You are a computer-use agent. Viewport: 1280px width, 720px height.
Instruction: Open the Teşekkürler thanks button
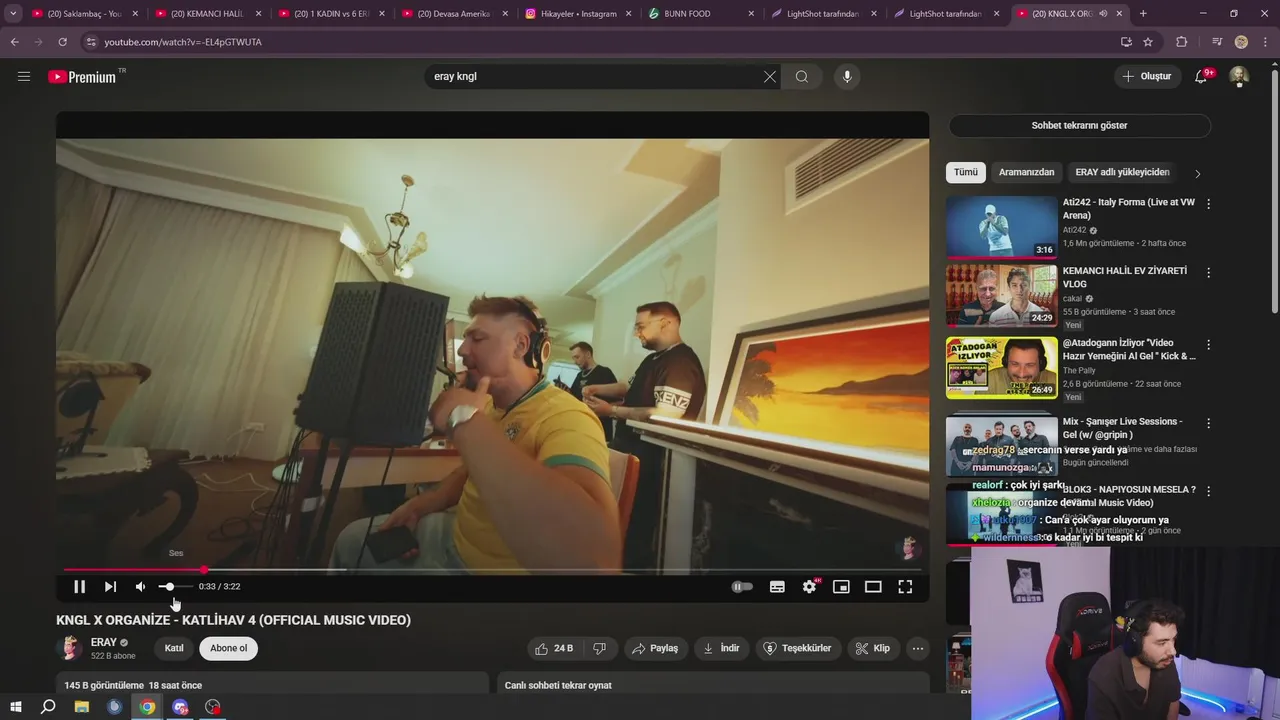click(798, 648)
